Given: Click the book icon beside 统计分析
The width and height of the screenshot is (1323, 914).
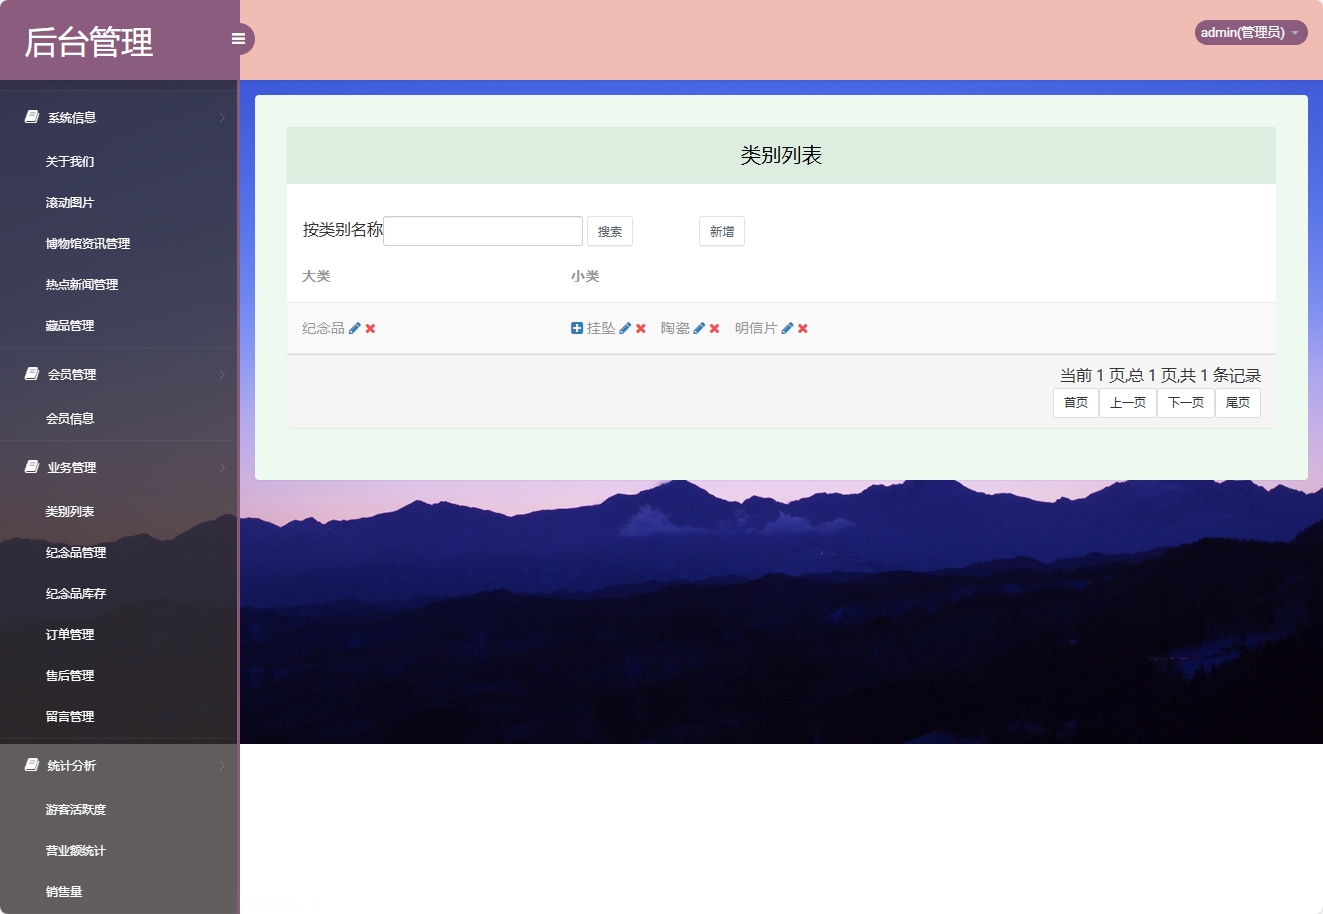Looking at the screenshot, I should (x=32, y=765).
